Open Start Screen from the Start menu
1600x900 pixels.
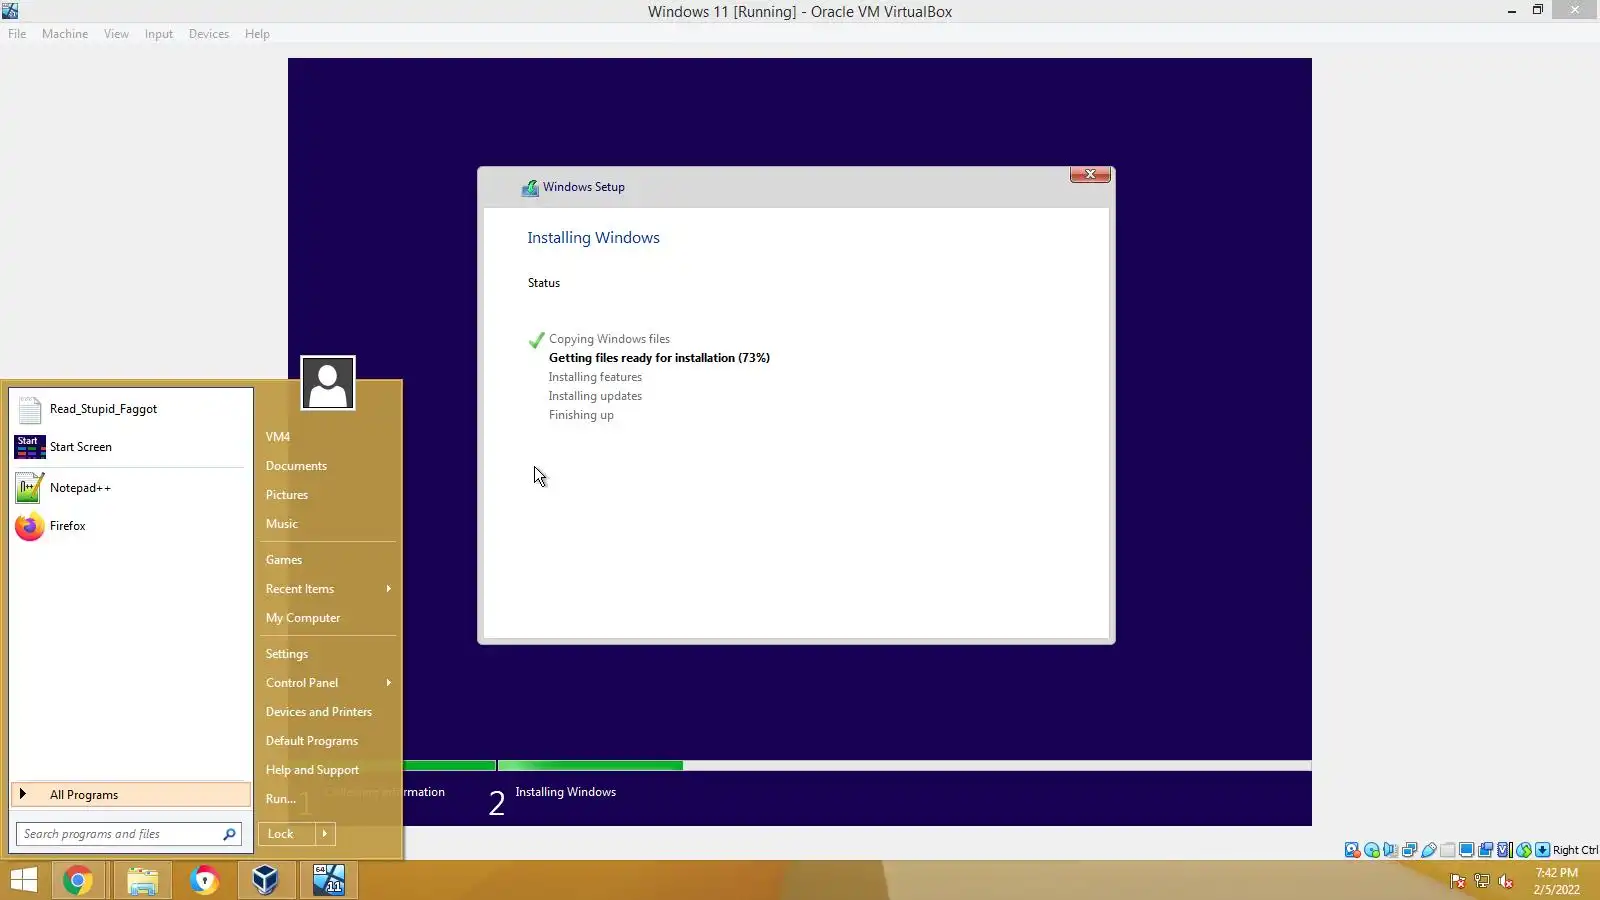[x=130, y=447]
